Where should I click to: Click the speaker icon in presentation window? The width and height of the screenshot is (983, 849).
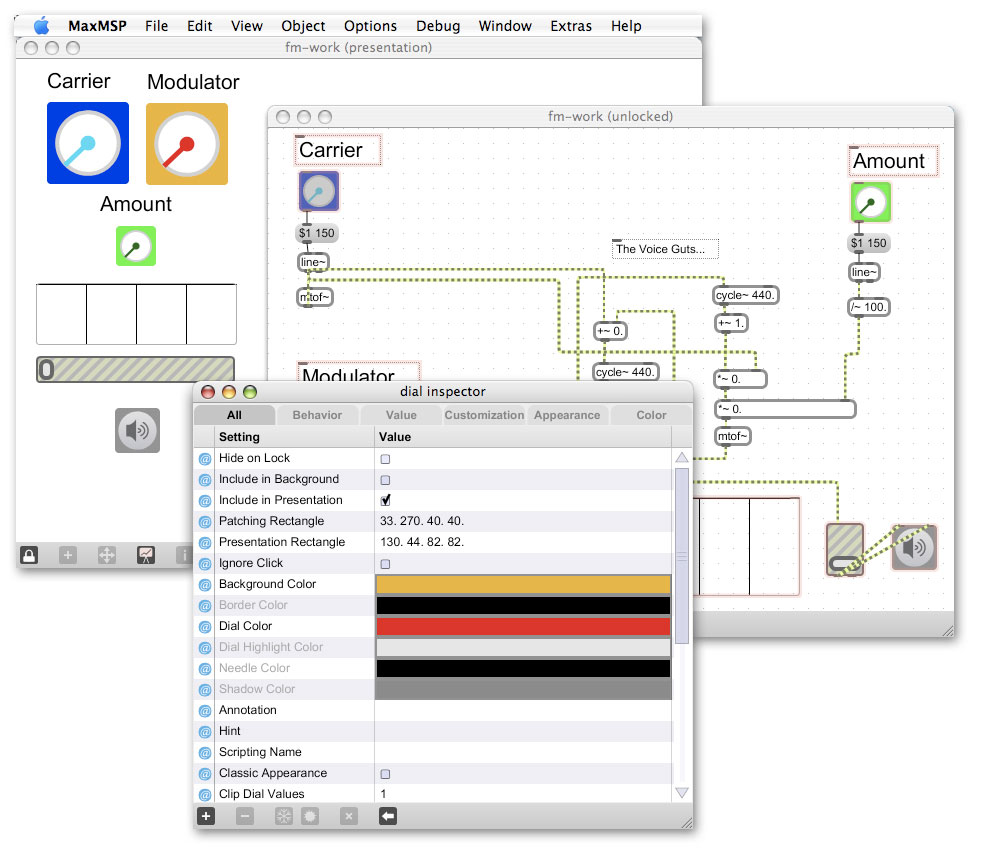click(x=137, y=430)
